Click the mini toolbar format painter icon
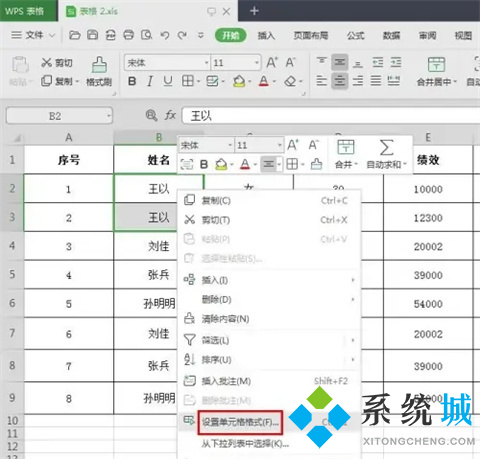Viewport: 480px width, 459px height. coord(316,164)
